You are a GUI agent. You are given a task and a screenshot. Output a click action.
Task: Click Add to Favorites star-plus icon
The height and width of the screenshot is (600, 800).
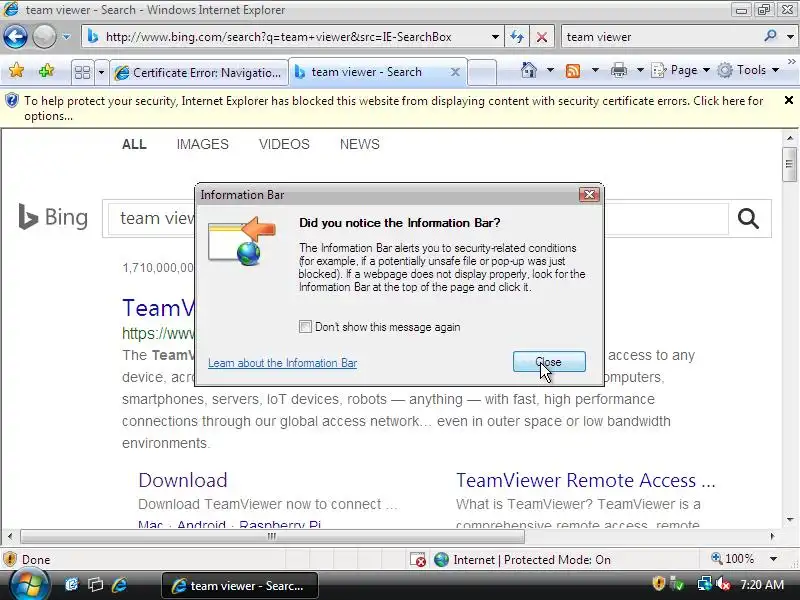[x=46, y=70]
